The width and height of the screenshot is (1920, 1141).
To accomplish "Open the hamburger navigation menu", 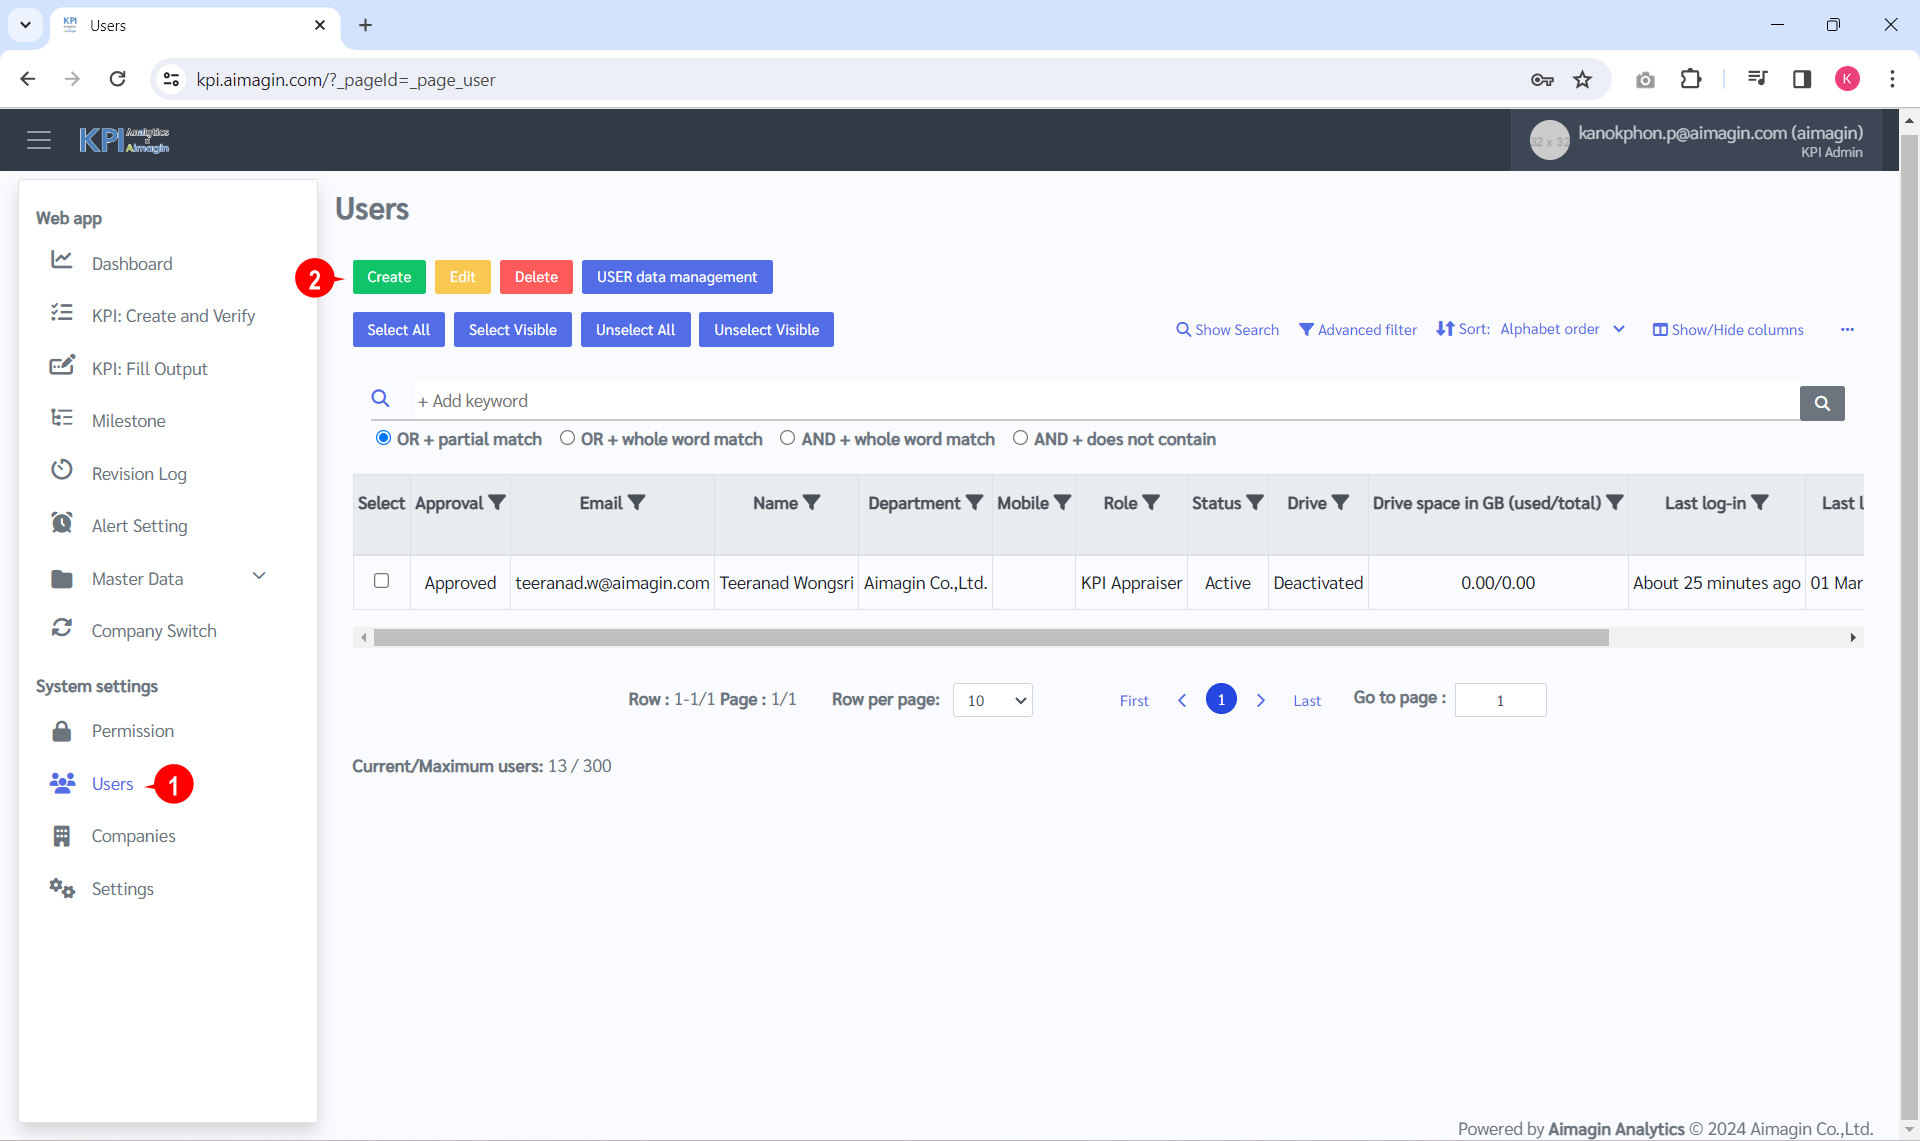I will (x=39, y=140).
